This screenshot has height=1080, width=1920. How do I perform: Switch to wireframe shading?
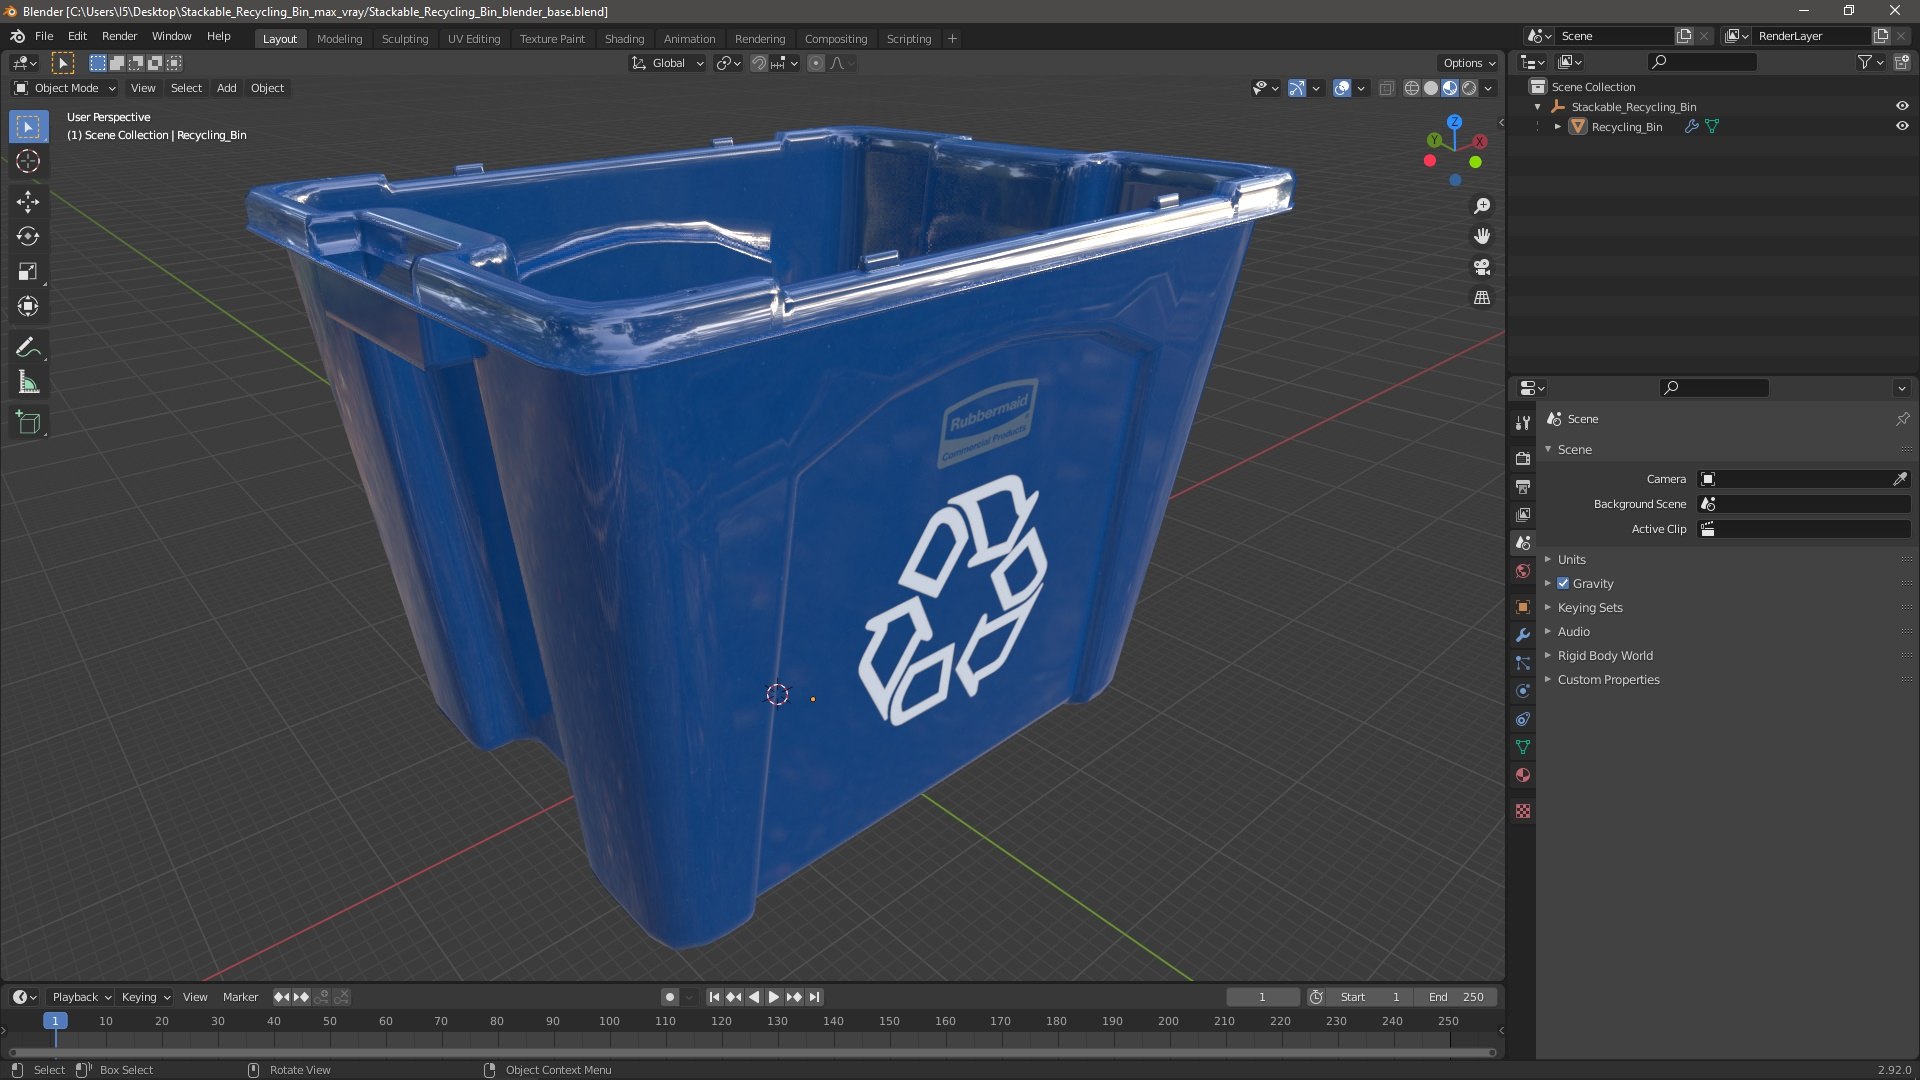(x=1412, y=88)
